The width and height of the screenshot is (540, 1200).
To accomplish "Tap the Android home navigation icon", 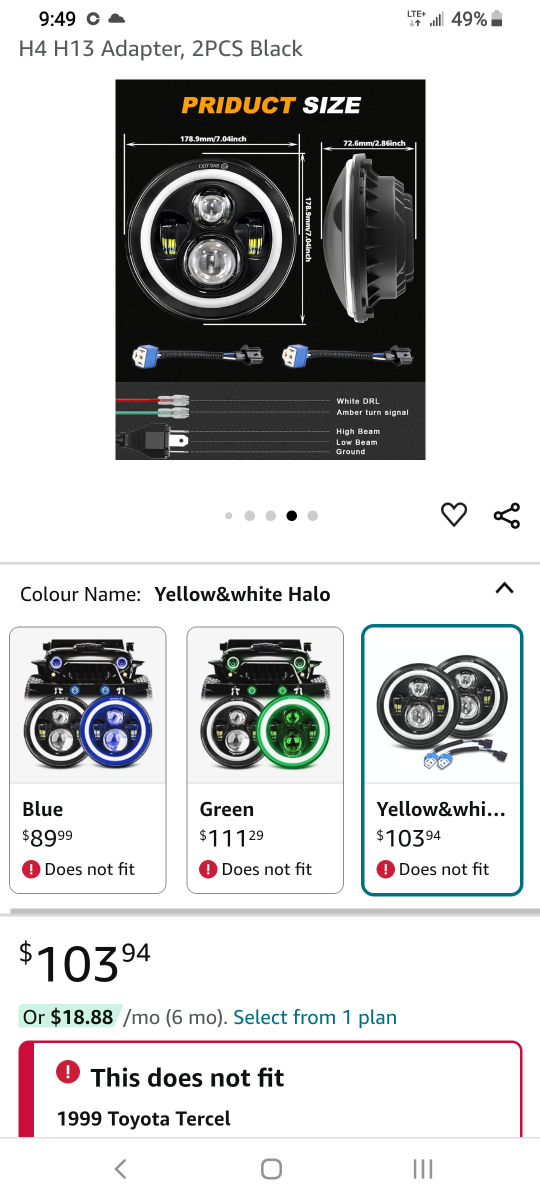I will tap(271, 1168).
